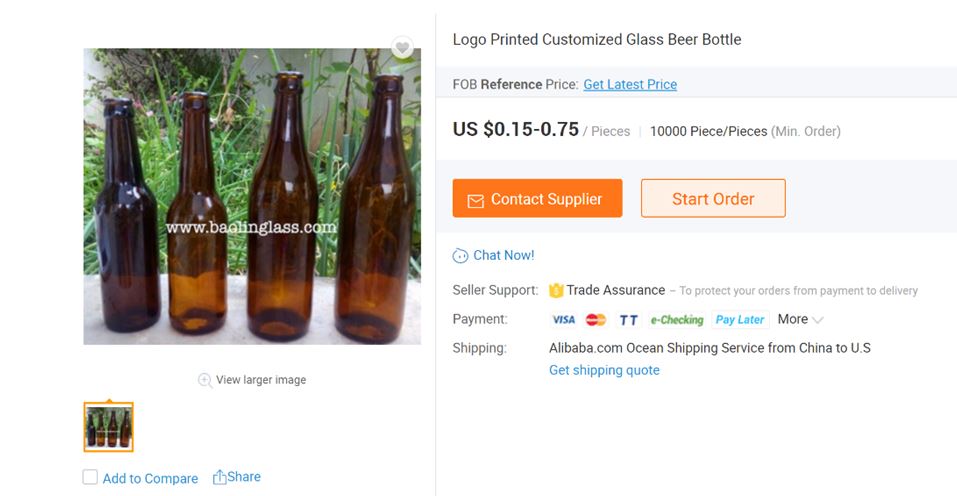Click the Chat Now bubble icon
This screenshot has height=496, width=957.
[x=461, y=256]
